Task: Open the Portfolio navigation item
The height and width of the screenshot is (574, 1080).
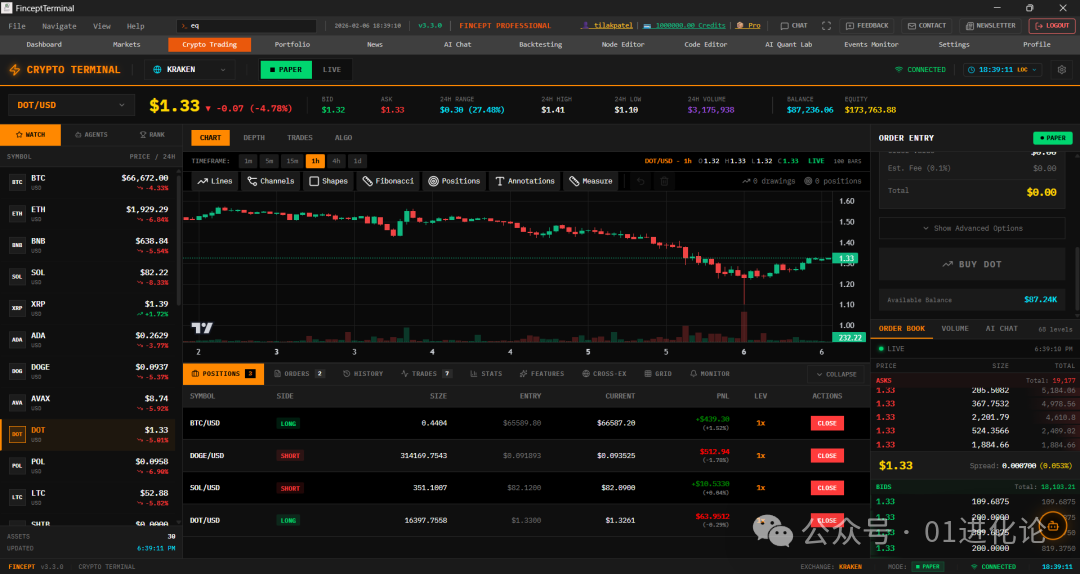Action: tap(292, 45)
